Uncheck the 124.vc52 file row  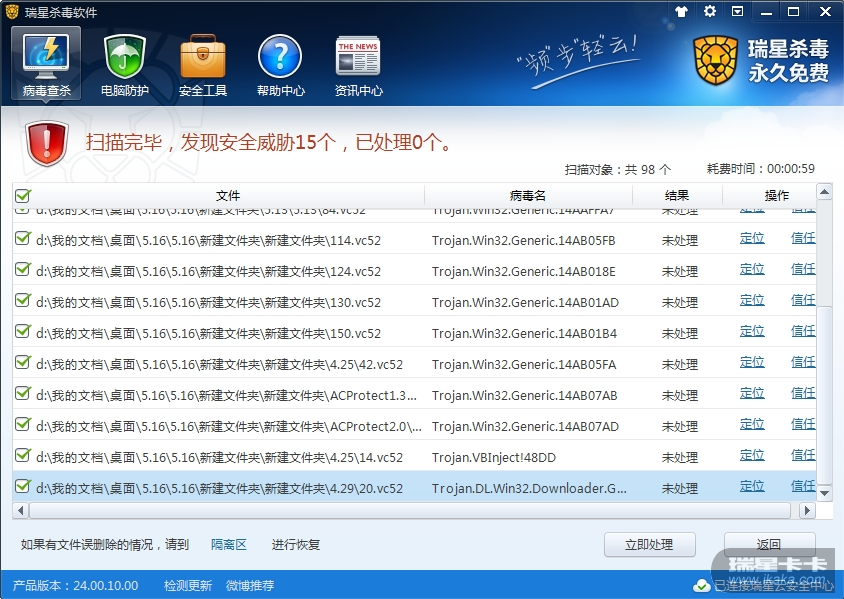pos(23,269)
